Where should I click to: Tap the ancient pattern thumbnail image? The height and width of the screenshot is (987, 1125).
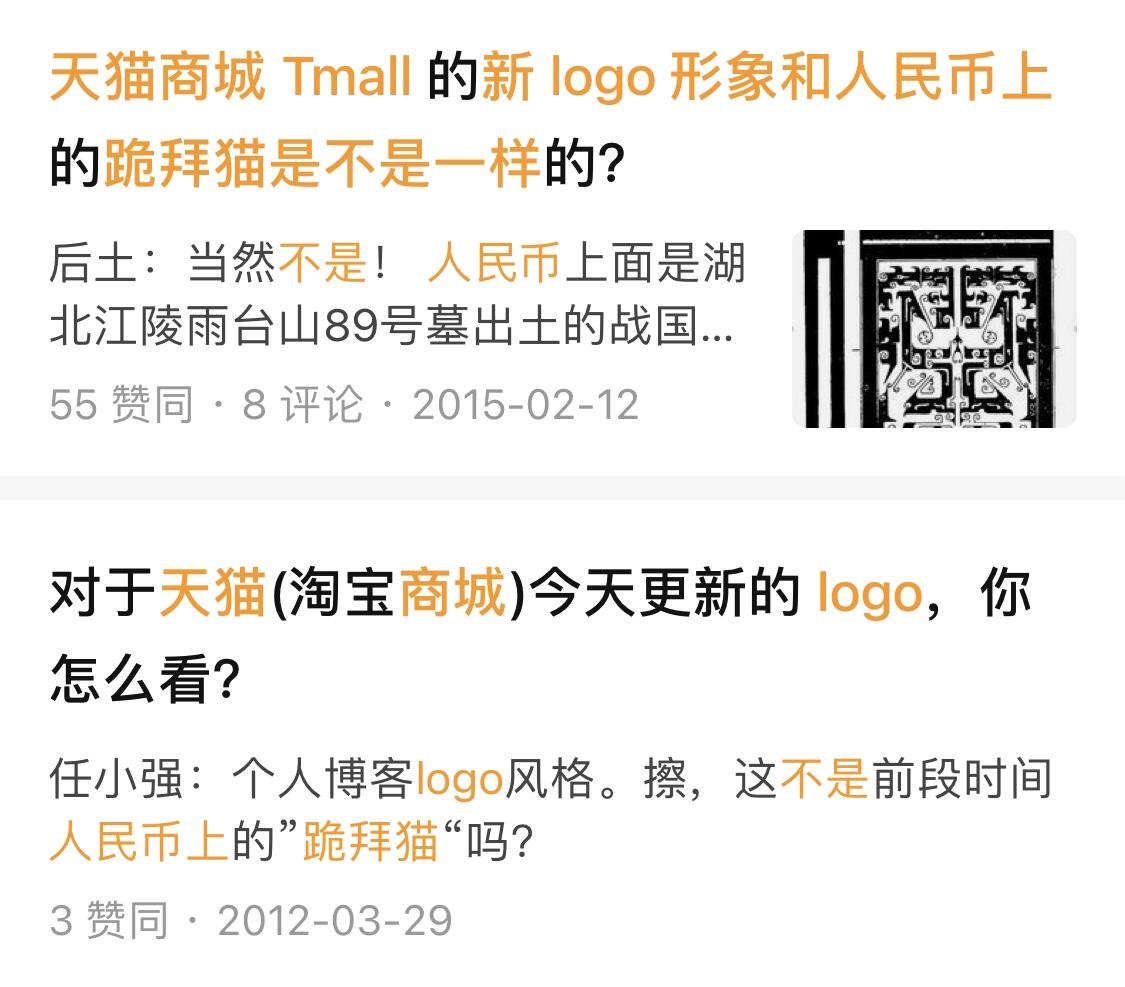coord(934,329)
